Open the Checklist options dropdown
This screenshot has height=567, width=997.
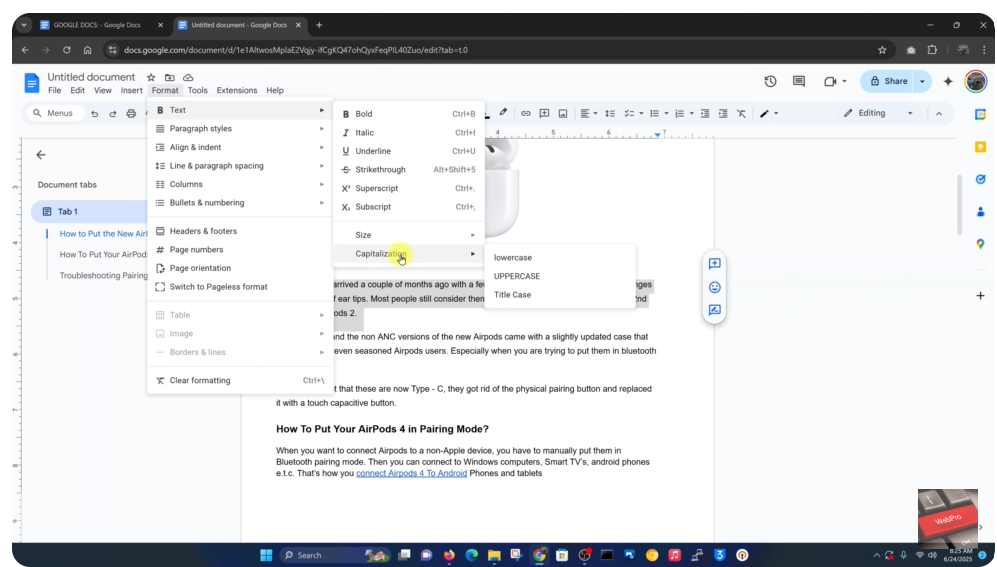tap(641, 114)
